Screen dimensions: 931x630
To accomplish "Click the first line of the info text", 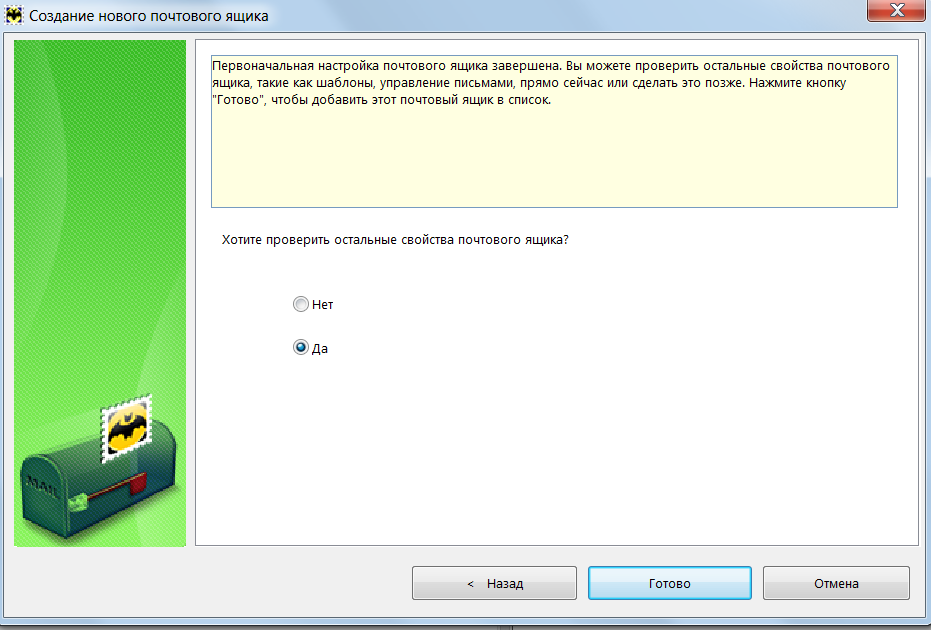I will pos(550,66).
